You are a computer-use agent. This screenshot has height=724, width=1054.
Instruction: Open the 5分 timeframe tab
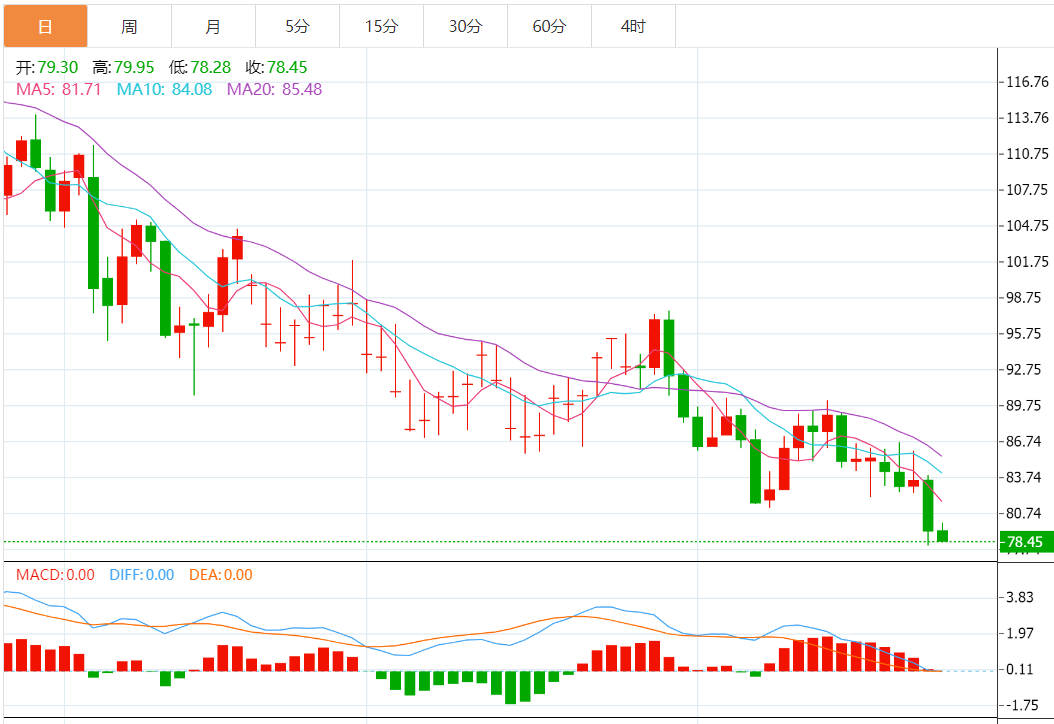(x=297, y=26)
